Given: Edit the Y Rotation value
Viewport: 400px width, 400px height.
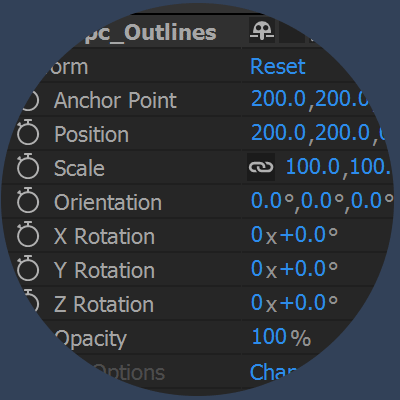Looking at the screenshot, I should pyautogui.click(x=294, y=268).
